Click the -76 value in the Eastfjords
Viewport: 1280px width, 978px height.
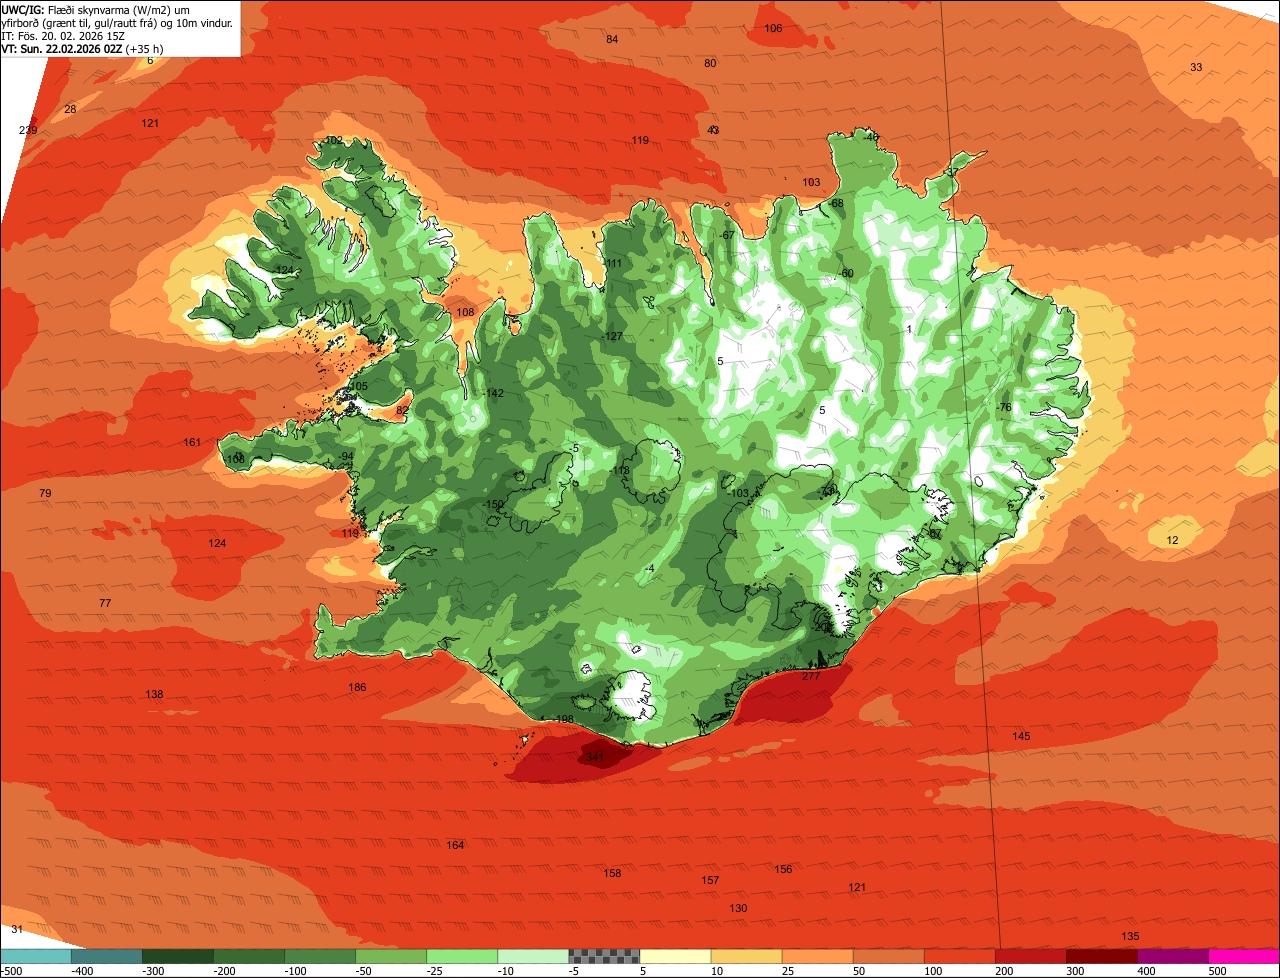point(1003,407)
